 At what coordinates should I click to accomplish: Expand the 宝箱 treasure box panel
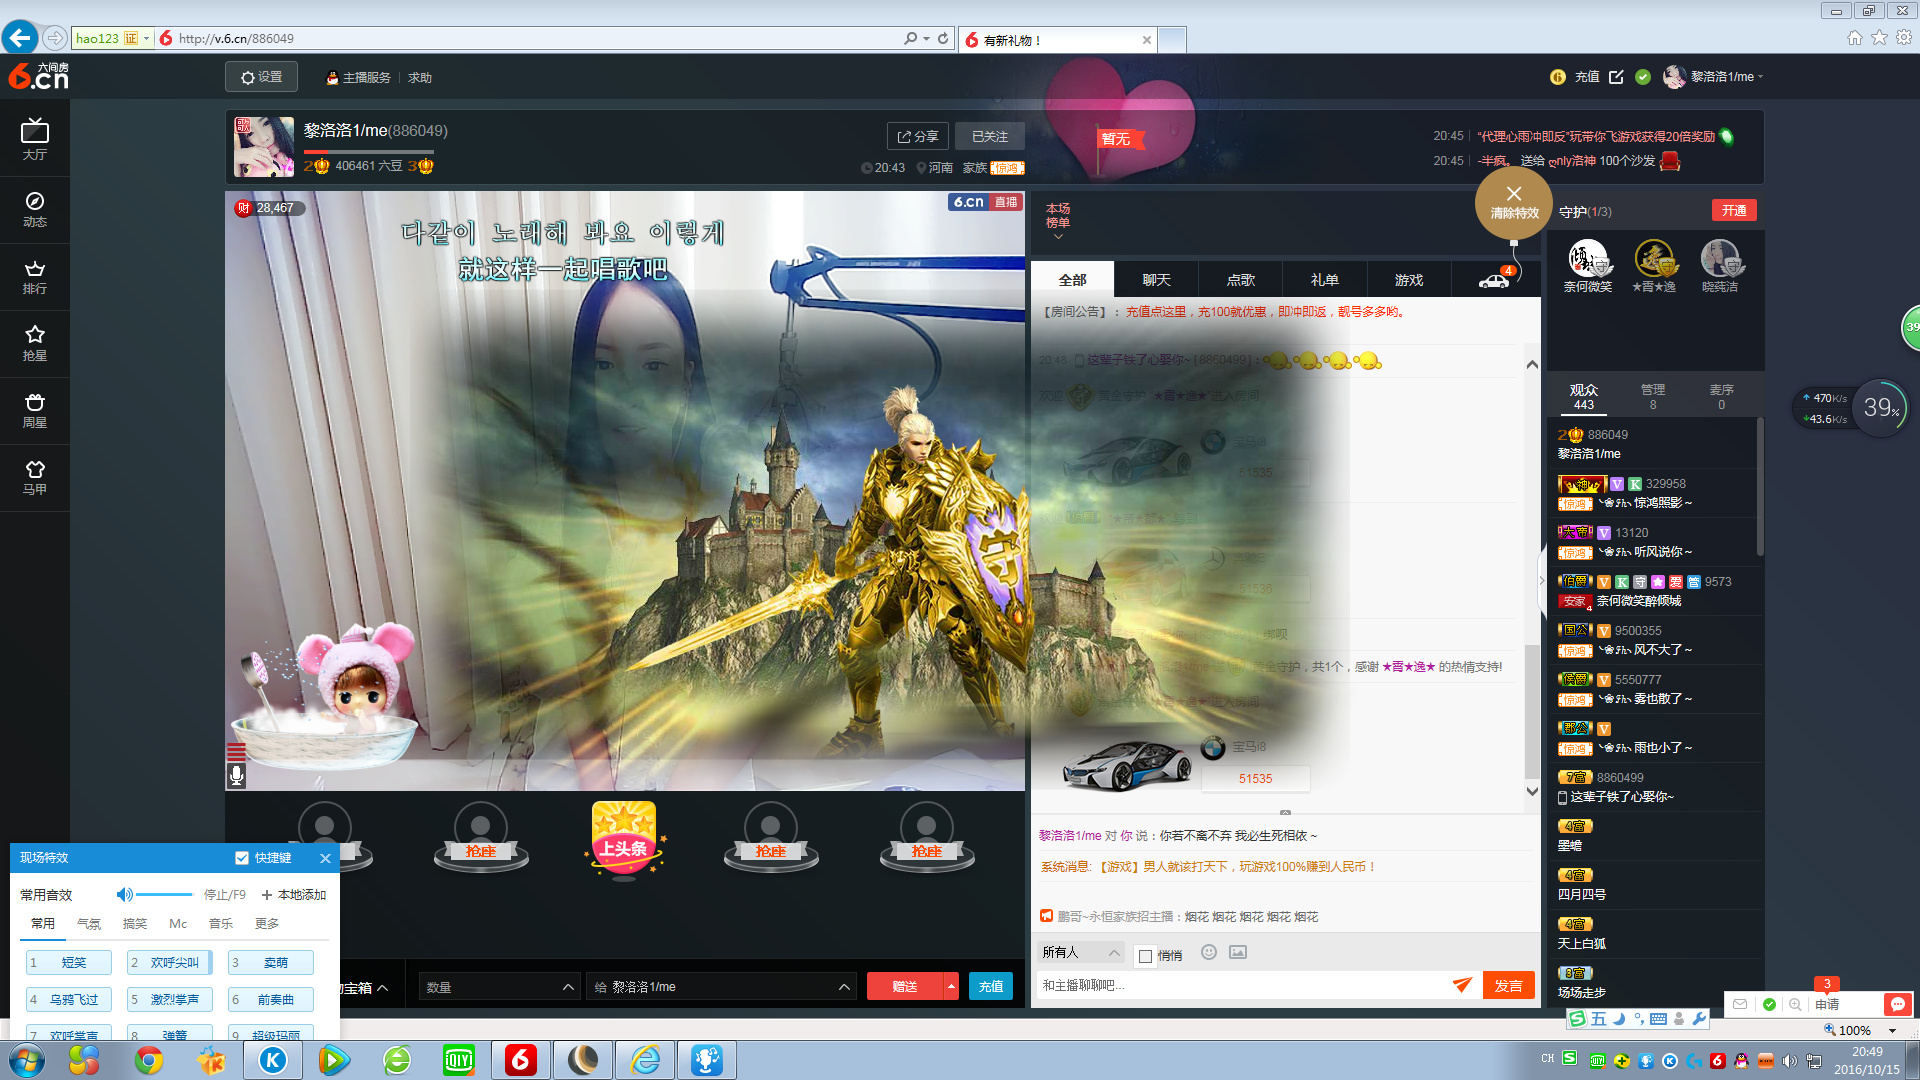click(x=364, y=988)
